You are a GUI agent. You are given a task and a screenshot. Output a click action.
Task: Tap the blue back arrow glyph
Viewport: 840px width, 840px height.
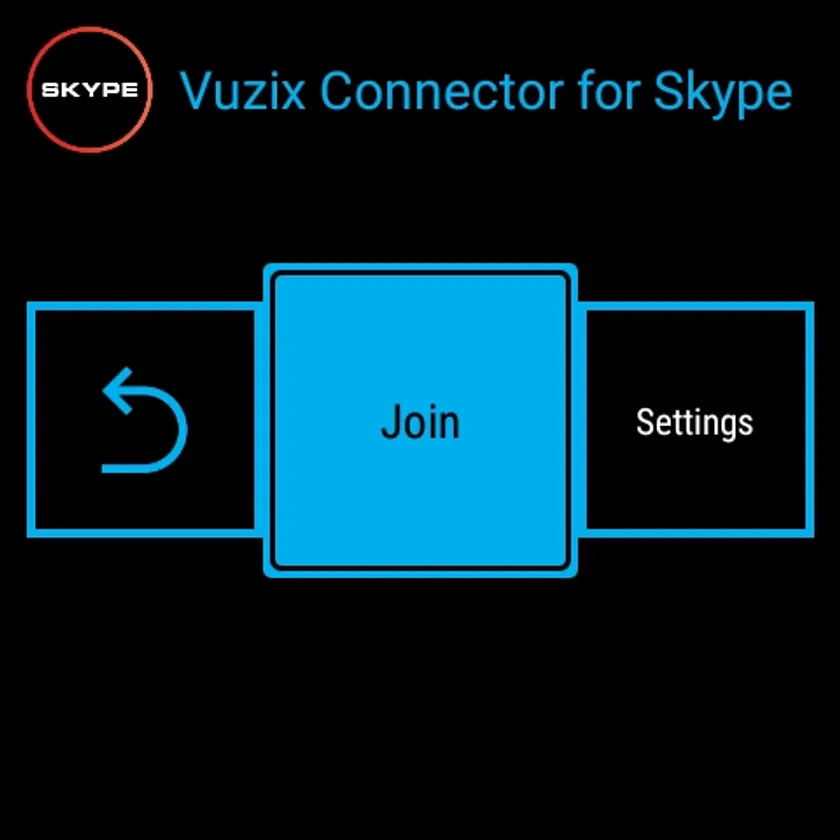coord(145,420)
